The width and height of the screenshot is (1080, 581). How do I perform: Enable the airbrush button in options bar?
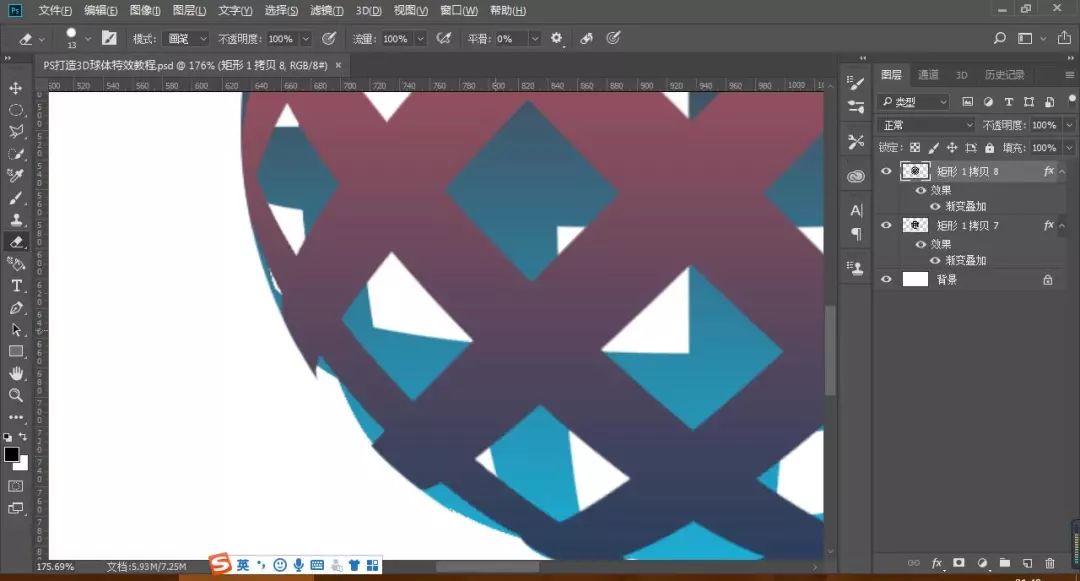point(443,38)
